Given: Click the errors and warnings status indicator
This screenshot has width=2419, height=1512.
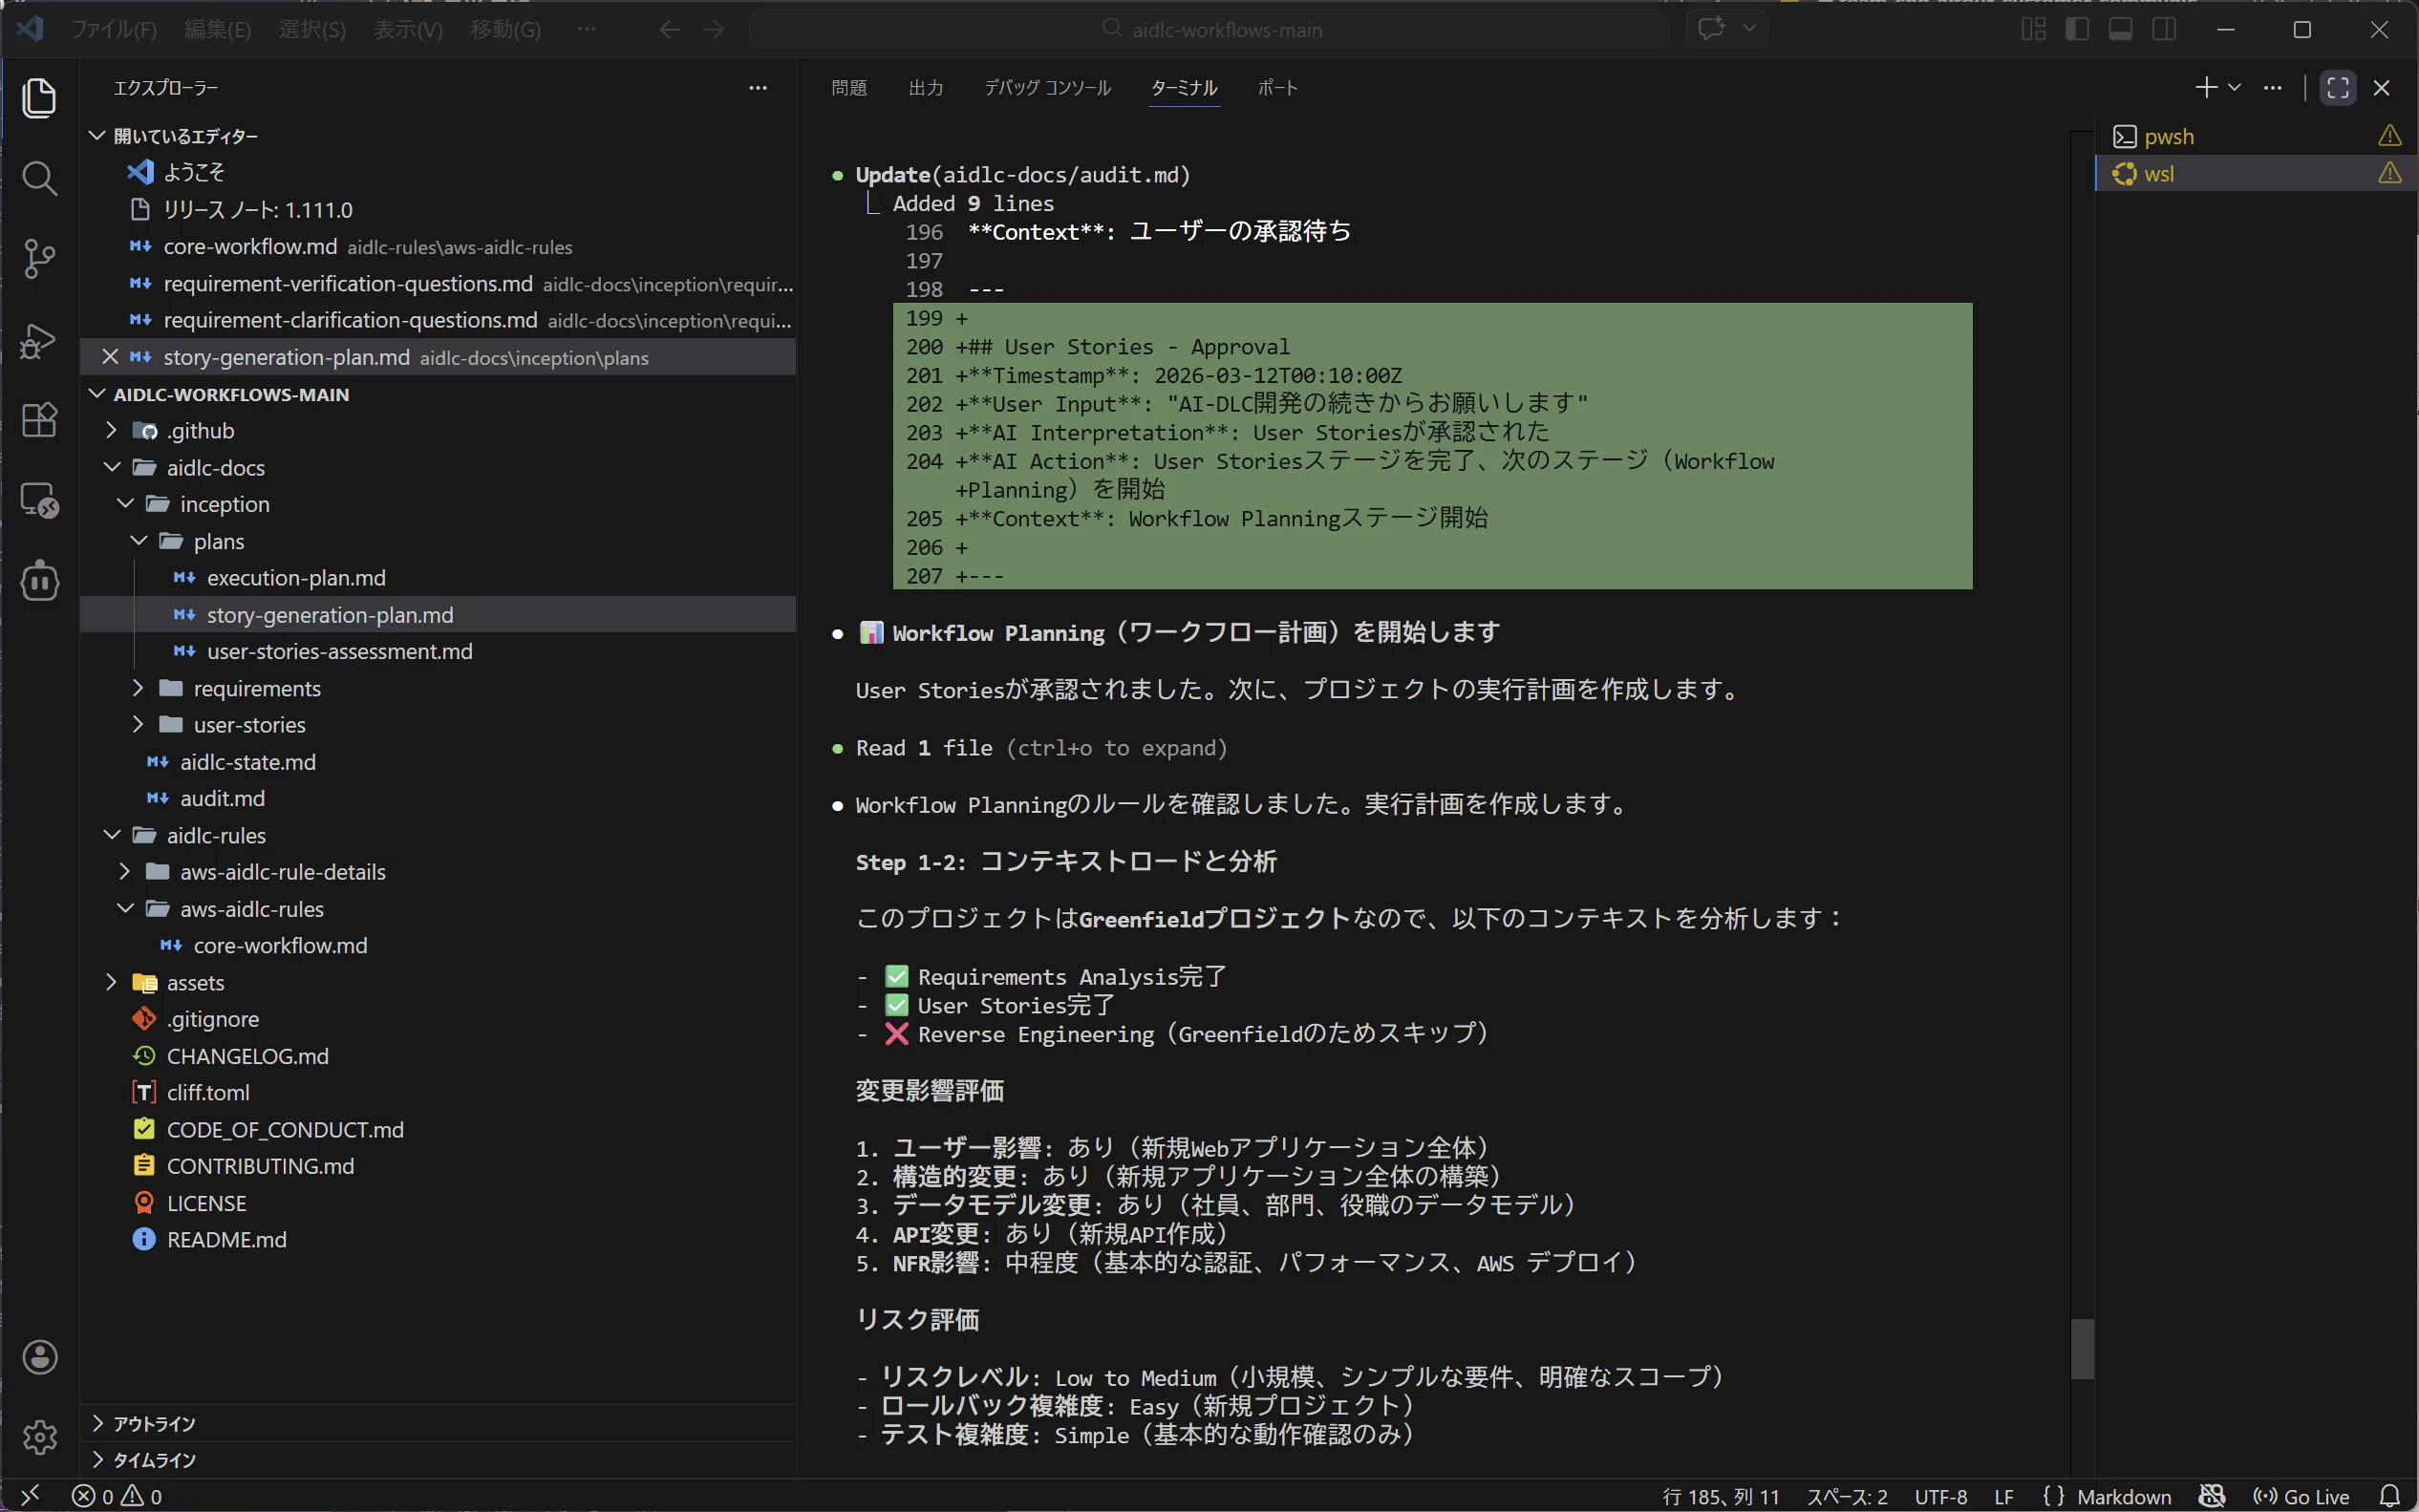Looking at the screenshot, I should 117,1496.
